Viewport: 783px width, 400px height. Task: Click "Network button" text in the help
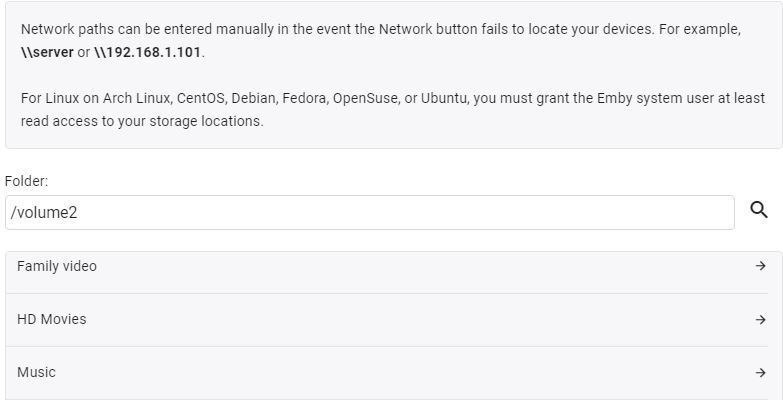tap(435, 30)
